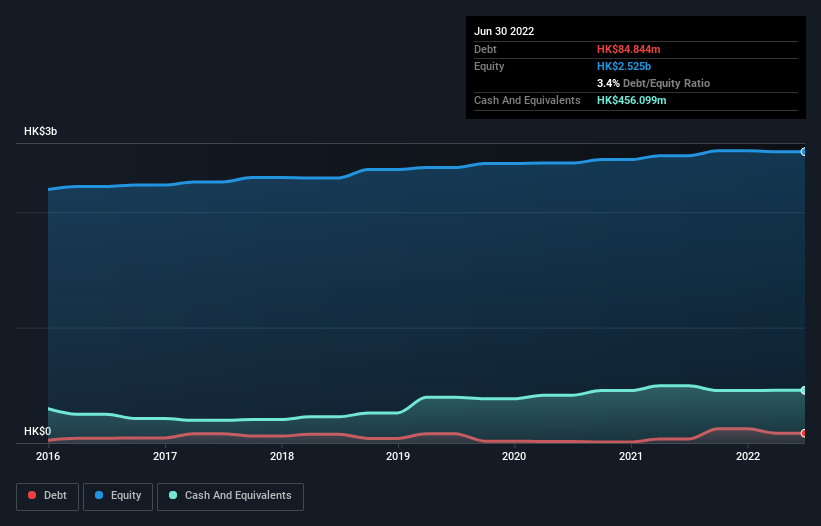The image size is (821, 526).
Task: Click the 2019 x-axis label
Action: 398,456
